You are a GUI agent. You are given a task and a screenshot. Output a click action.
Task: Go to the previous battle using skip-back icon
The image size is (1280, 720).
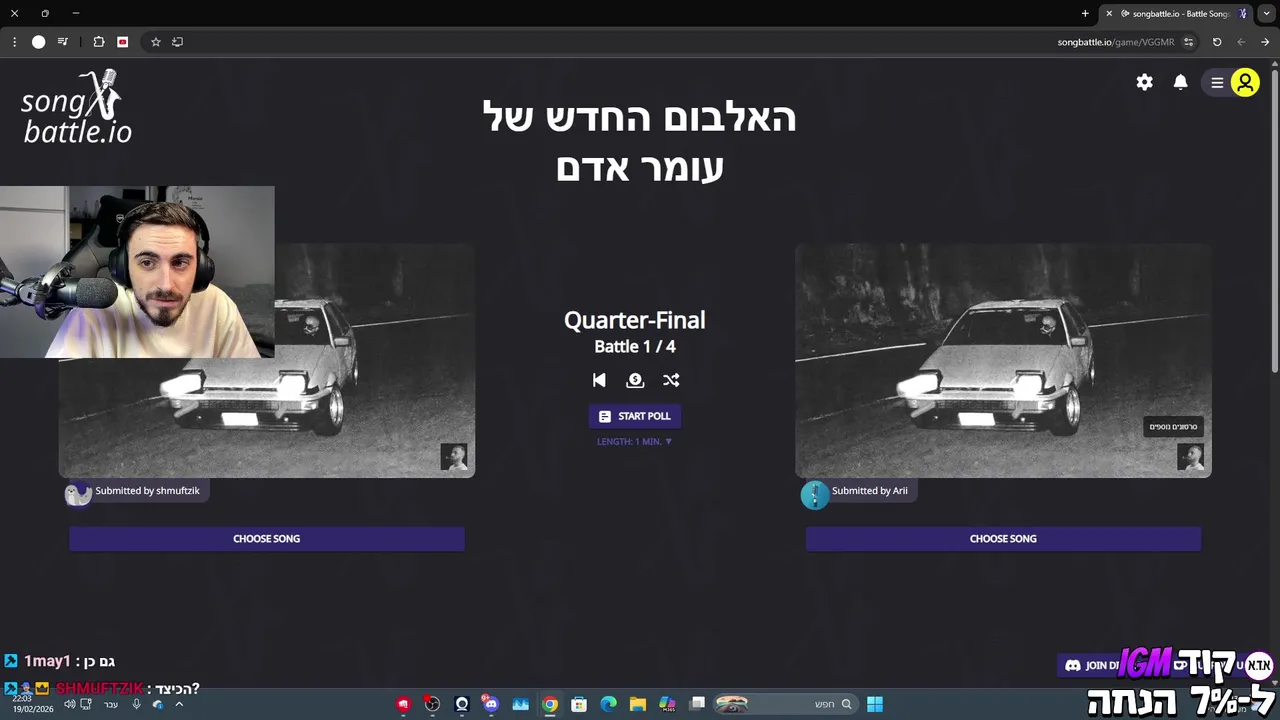pos(599,380)
